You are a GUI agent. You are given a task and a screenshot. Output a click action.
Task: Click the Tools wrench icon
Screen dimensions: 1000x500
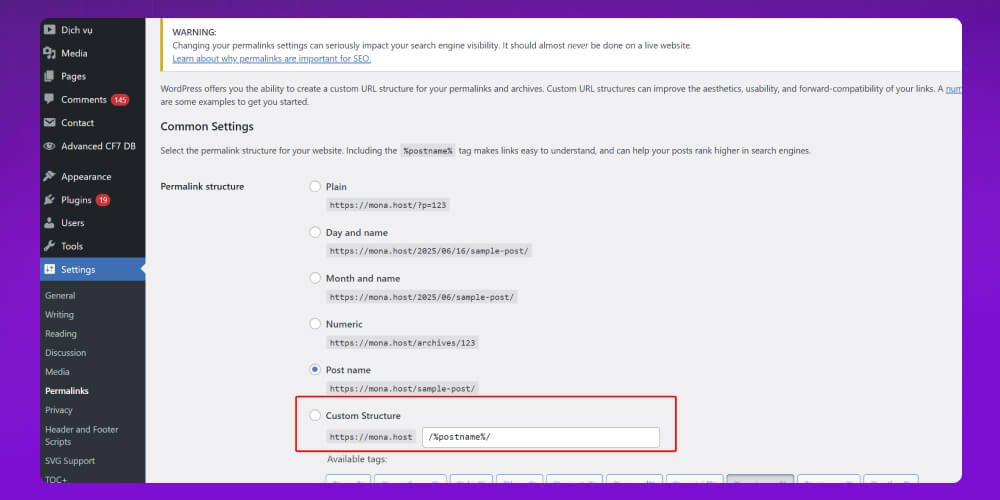tap(49, 246)
